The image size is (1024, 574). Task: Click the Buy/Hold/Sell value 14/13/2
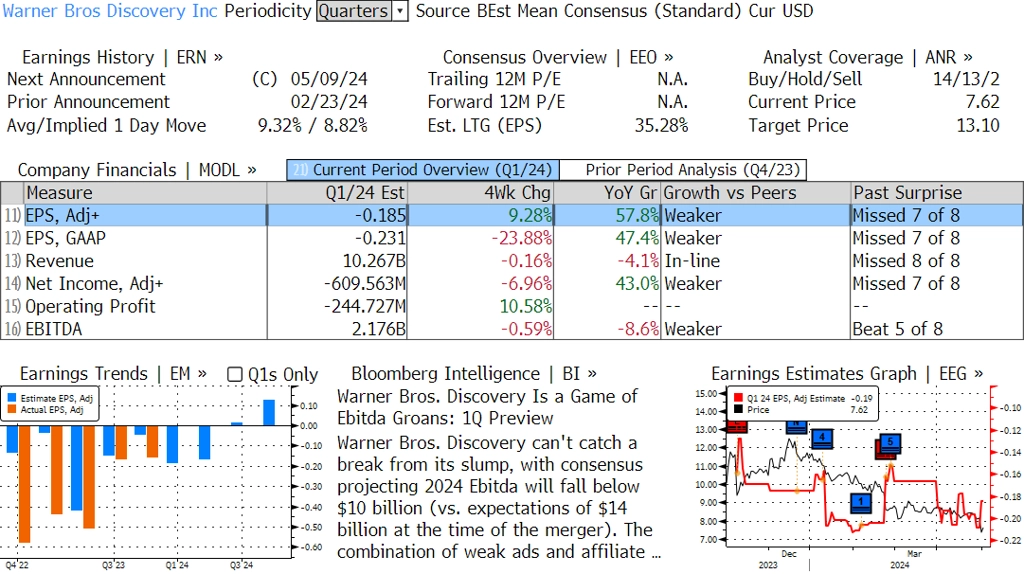pyautogui.click(x=966, y=79)
